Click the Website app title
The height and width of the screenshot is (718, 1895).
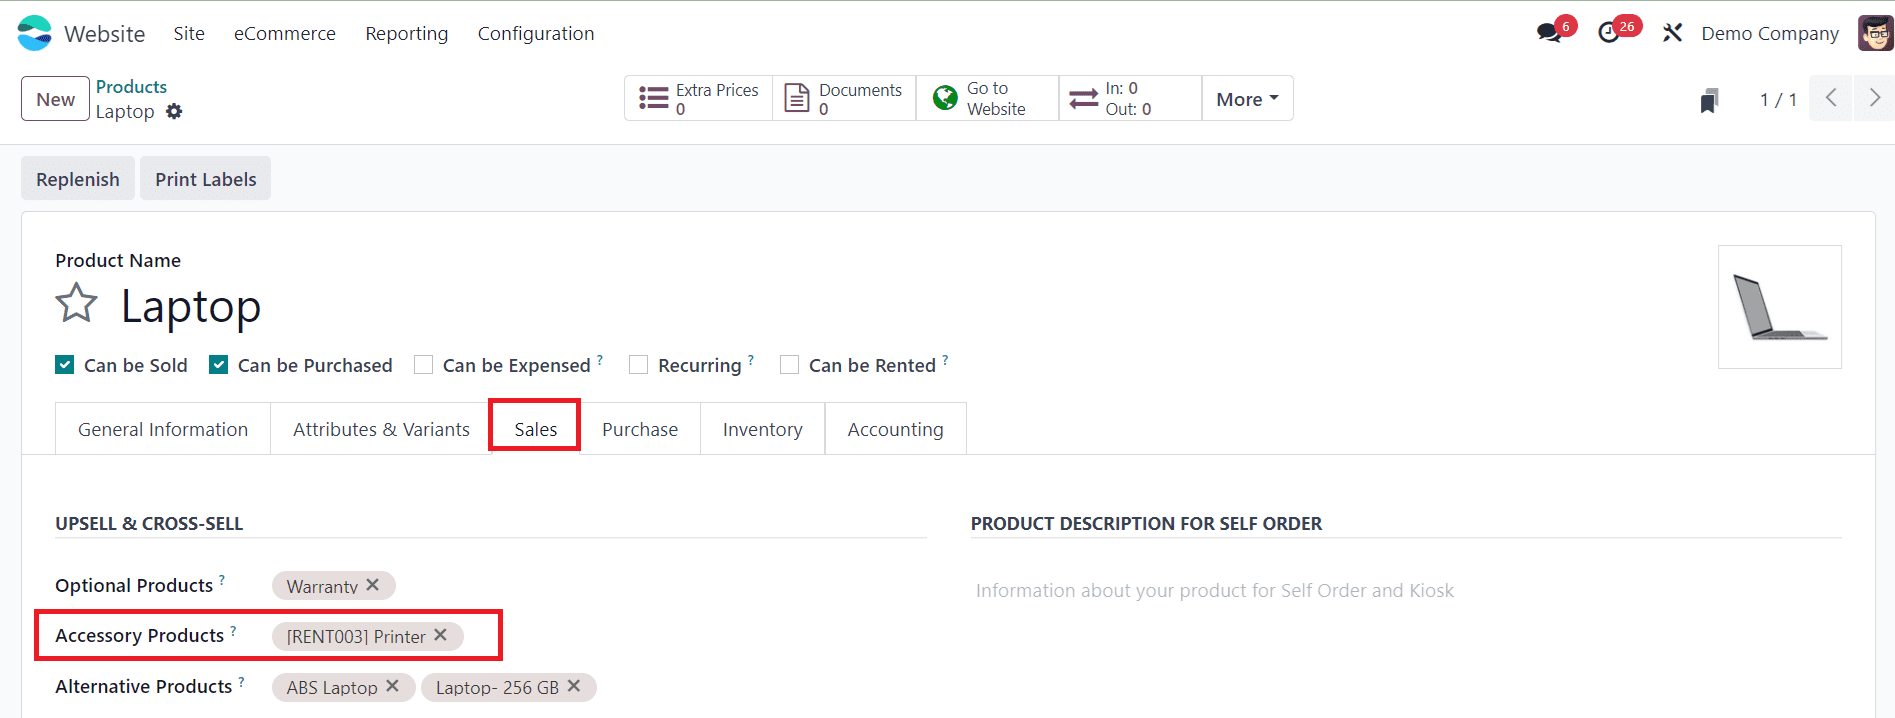pyautogui.click(x=105, y=34)
